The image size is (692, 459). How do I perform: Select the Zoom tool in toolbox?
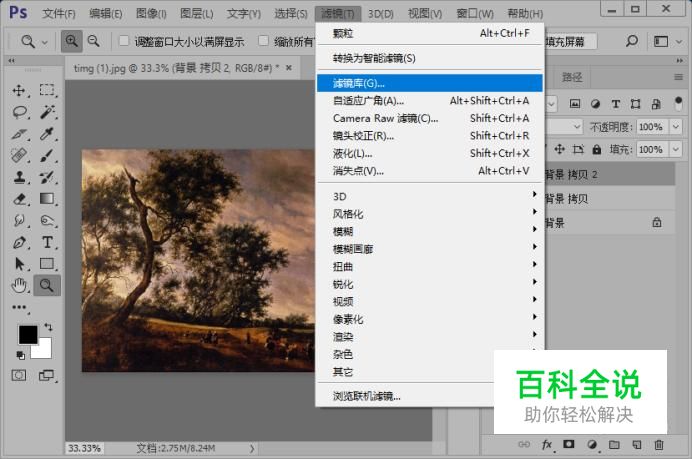(47, 285)
